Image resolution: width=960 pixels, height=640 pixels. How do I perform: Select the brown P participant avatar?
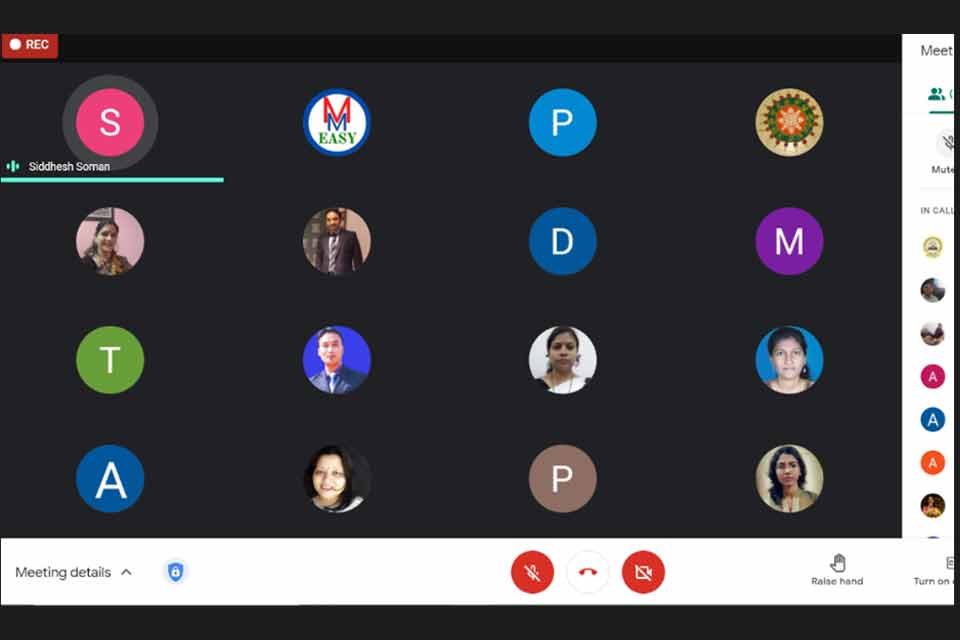coord(563,478)
